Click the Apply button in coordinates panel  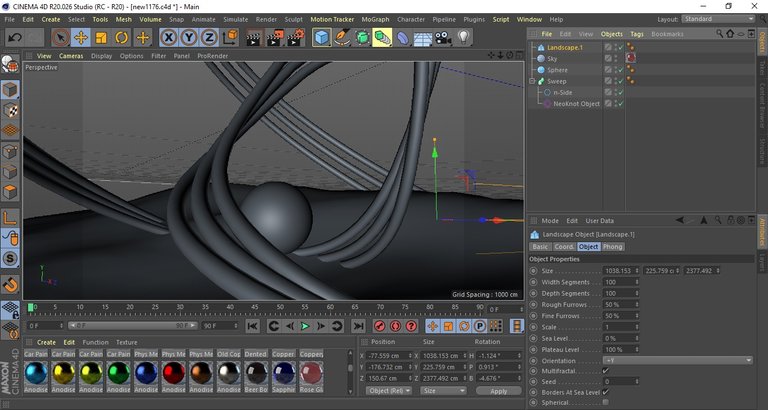(x=498, y=391)
